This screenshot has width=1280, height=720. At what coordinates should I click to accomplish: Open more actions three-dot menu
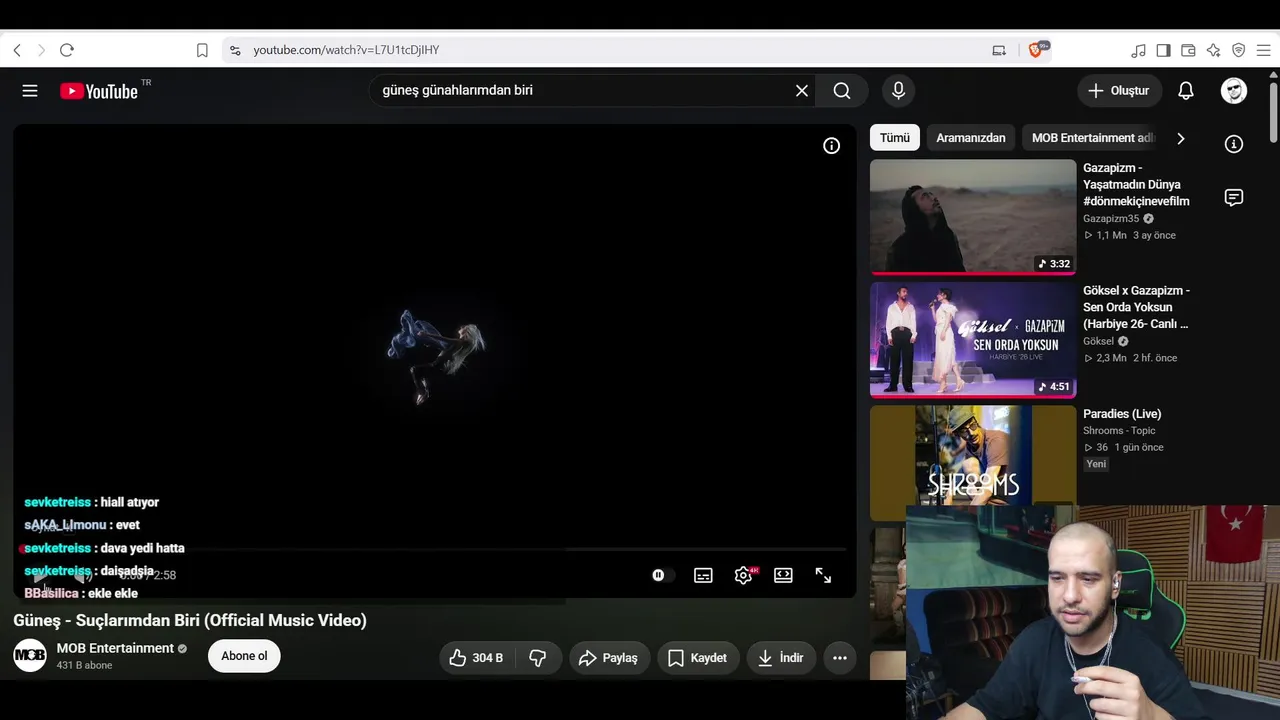click(840, 657)
